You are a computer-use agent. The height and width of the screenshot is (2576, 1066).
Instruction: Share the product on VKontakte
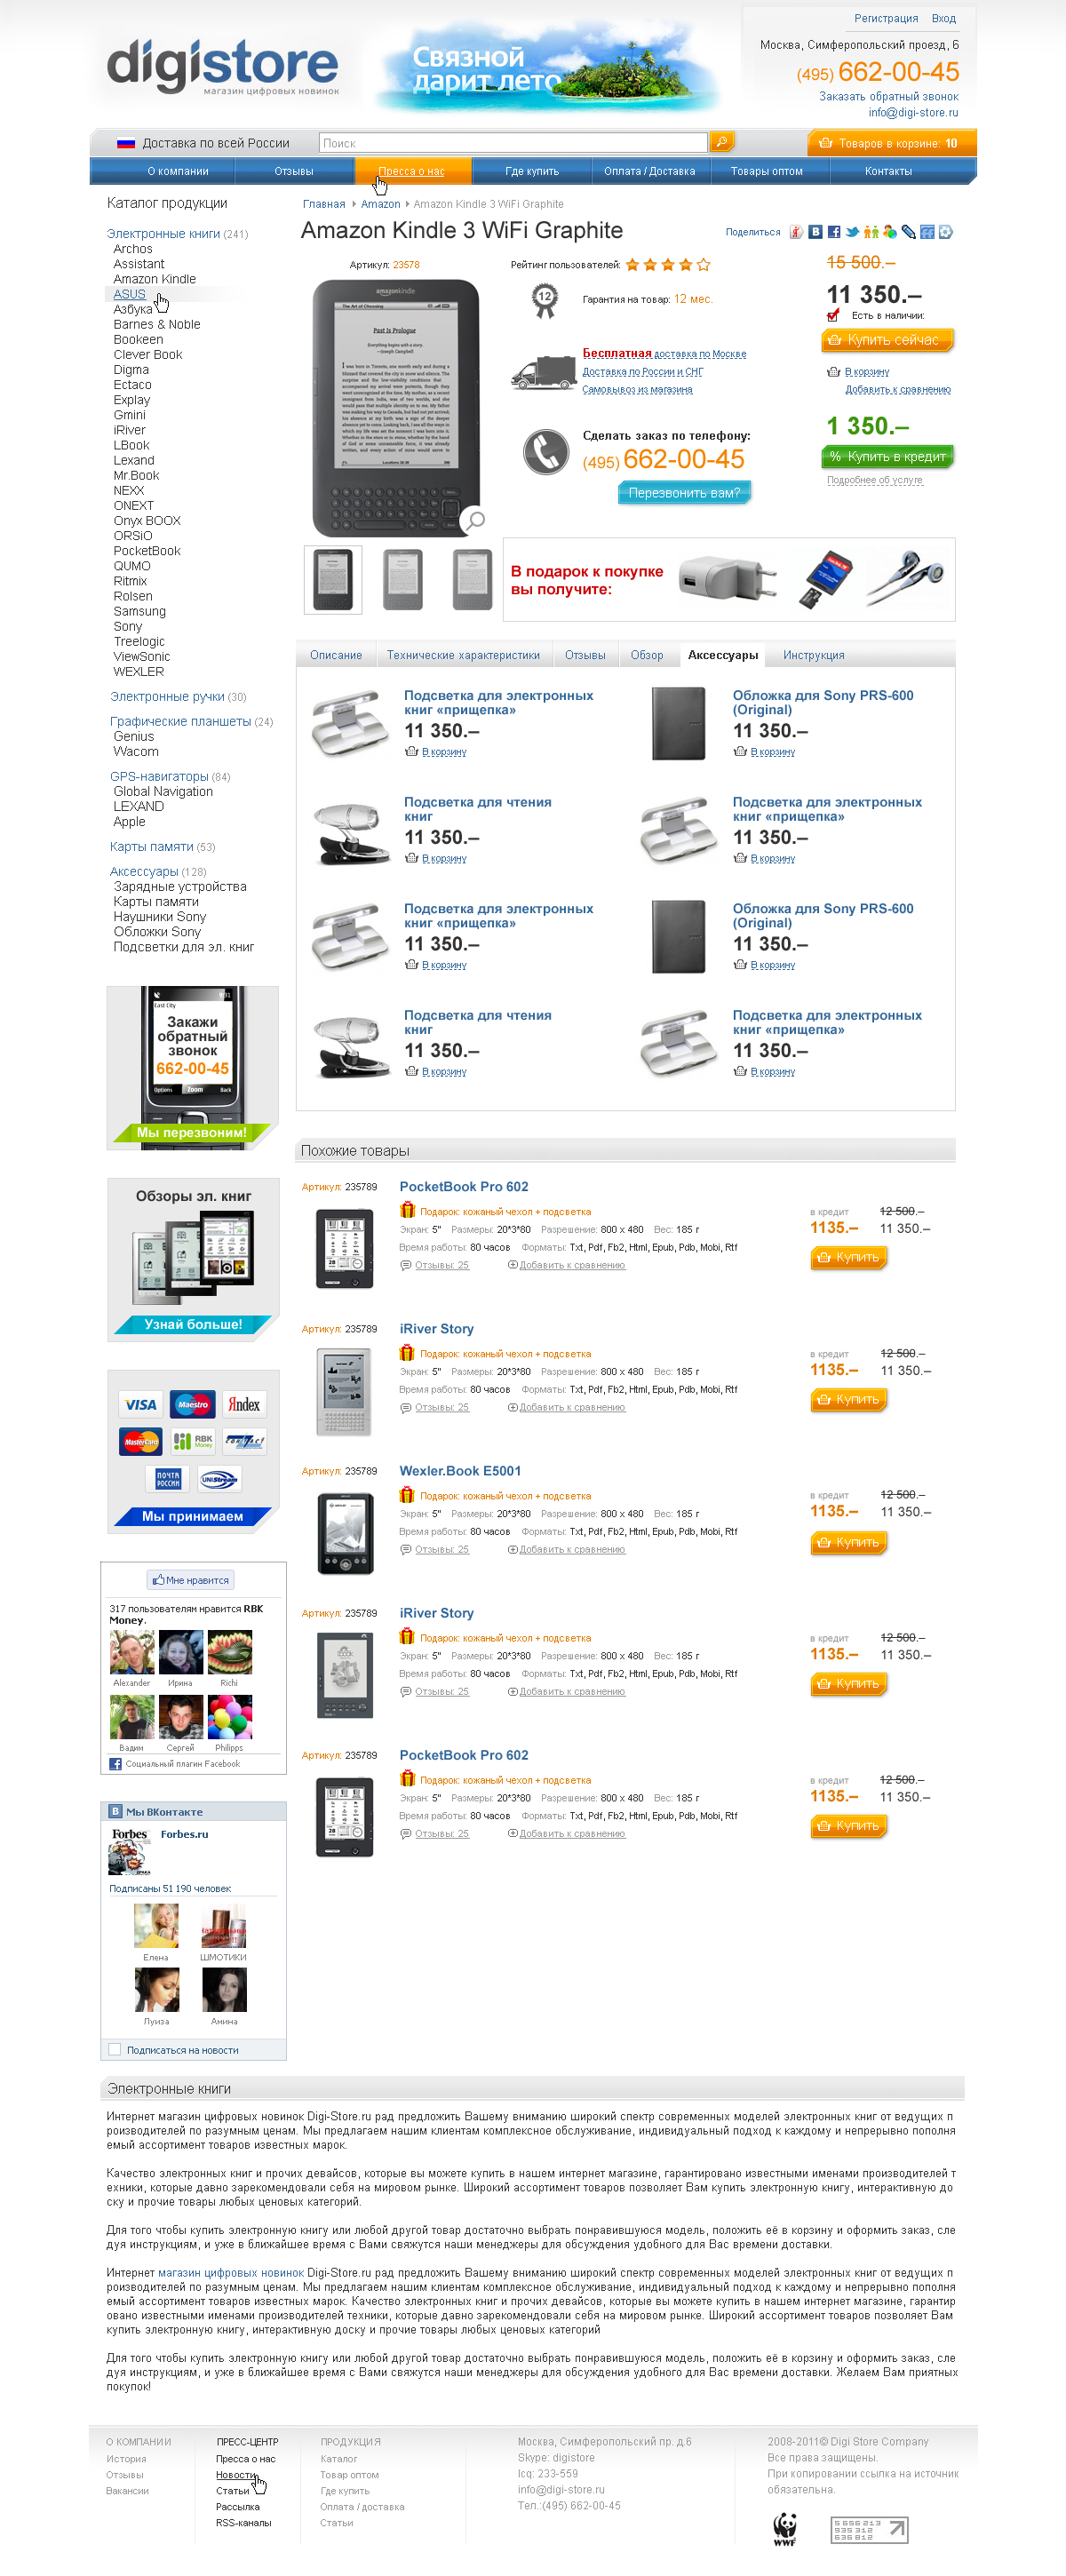(x=816, y=232)
